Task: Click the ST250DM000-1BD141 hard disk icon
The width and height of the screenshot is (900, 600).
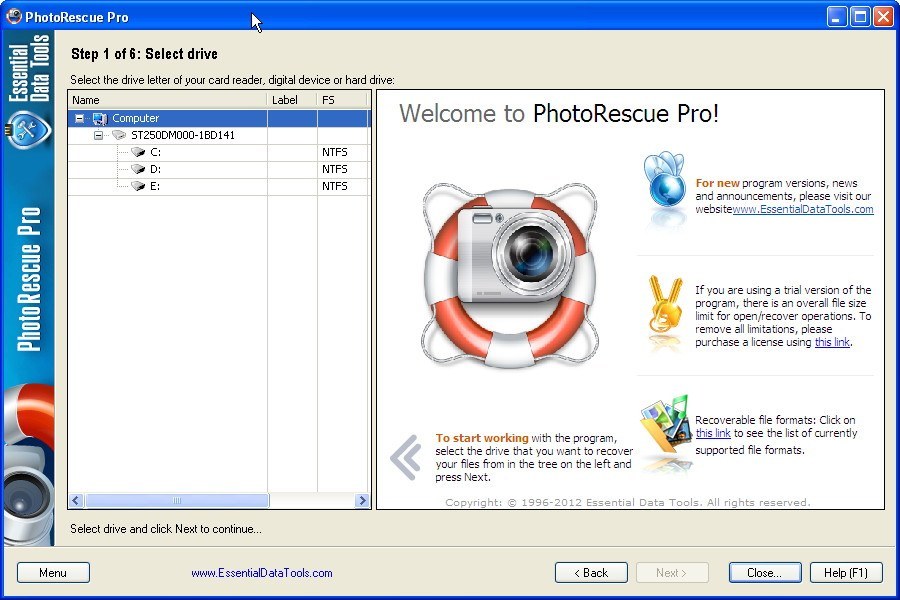Action: [x=119, y=135]
